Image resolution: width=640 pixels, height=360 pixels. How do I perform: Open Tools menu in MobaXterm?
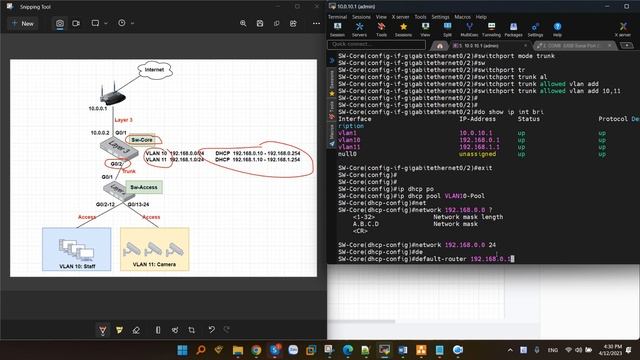pyautogui.click(x=420, y=17)
